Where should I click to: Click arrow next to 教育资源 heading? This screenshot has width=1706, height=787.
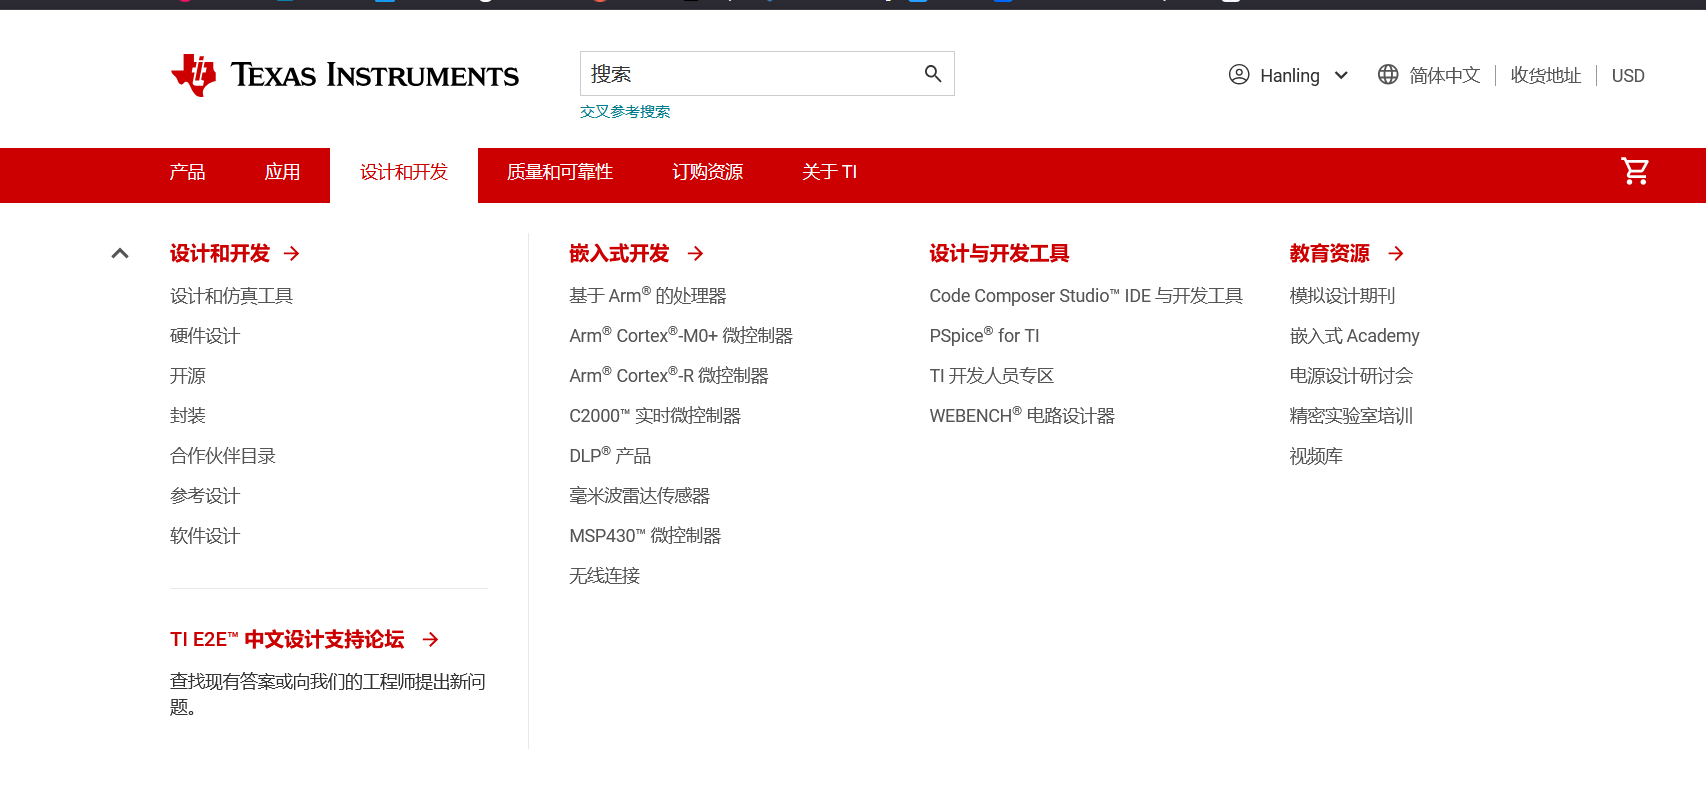pyautogui.click(x=1397, y=254)
